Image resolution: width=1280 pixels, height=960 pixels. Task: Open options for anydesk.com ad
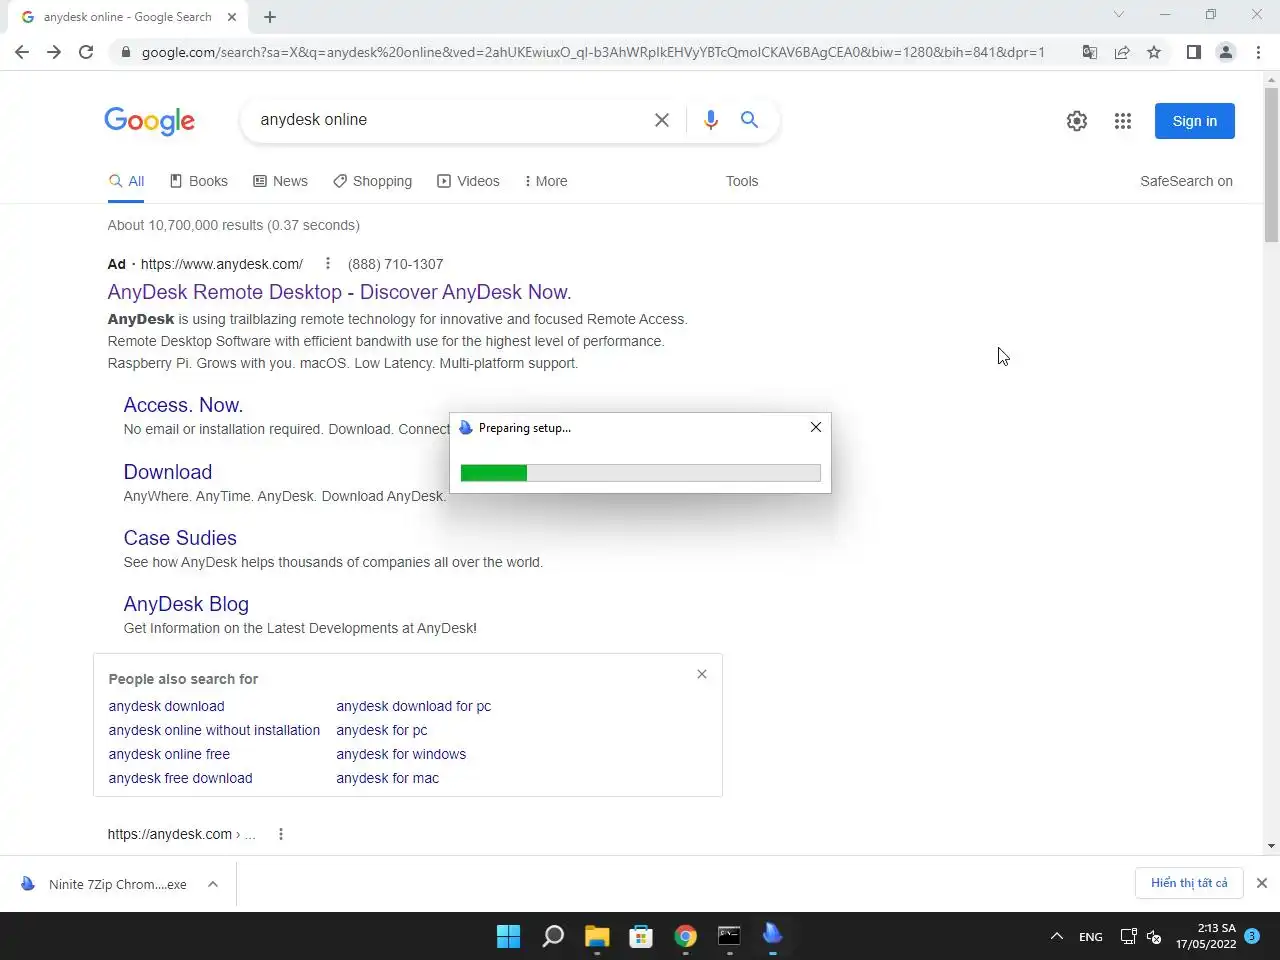pyautogui.click(x=327, y=264)
